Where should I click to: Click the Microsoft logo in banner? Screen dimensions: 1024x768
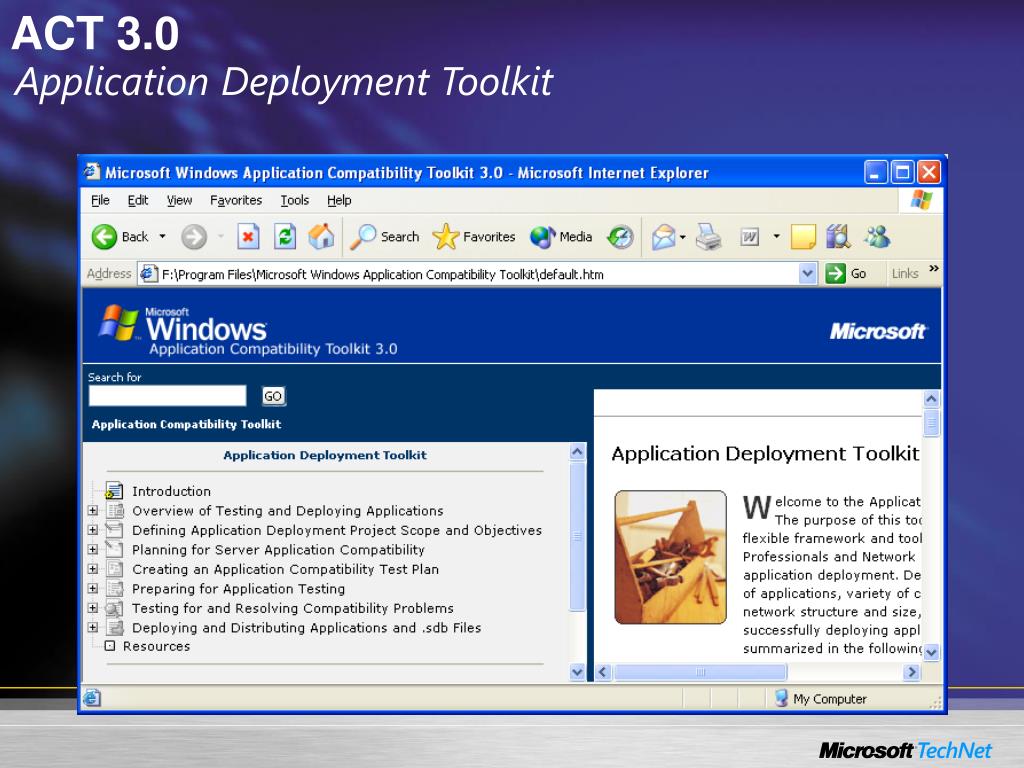coord(878,331)
